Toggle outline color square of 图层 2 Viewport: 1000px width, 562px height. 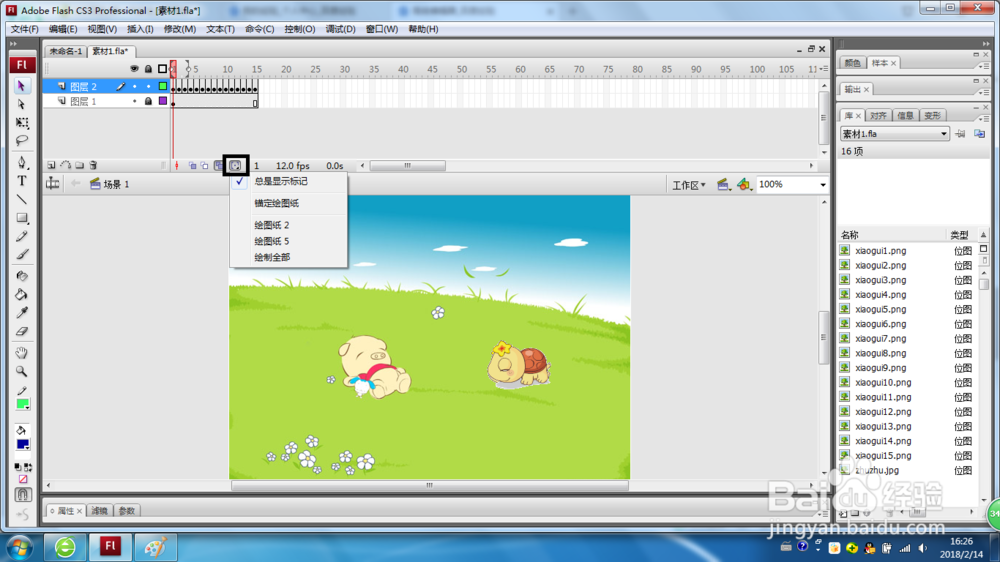coord(163,86)
